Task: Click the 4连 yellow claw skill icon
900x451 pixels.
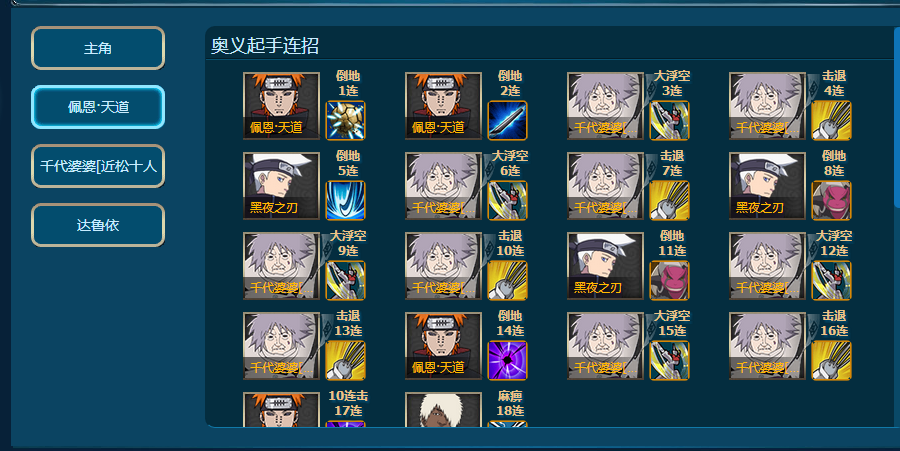Action: 832,120
